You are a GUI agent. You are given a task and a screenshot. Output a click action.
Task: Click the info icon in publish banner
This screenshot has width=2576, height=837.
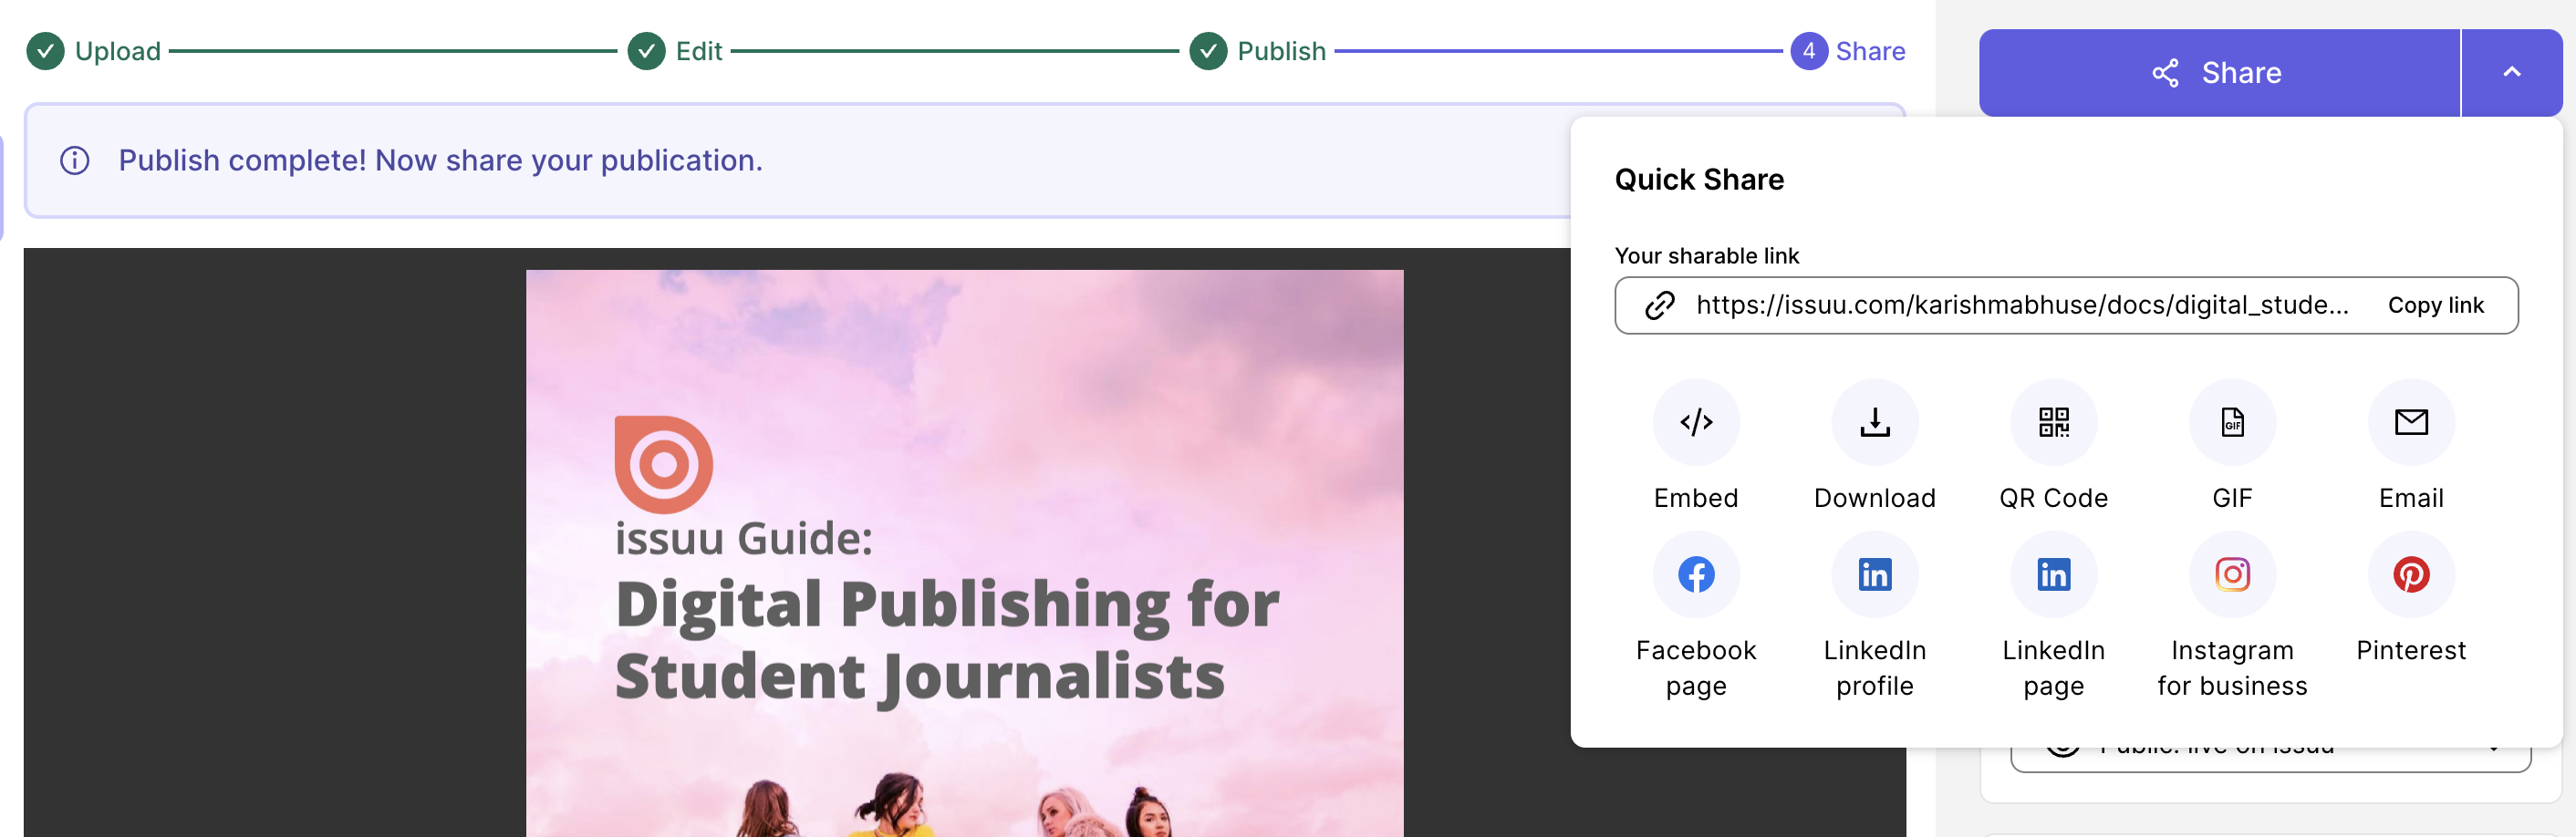[x=75, y=160]
